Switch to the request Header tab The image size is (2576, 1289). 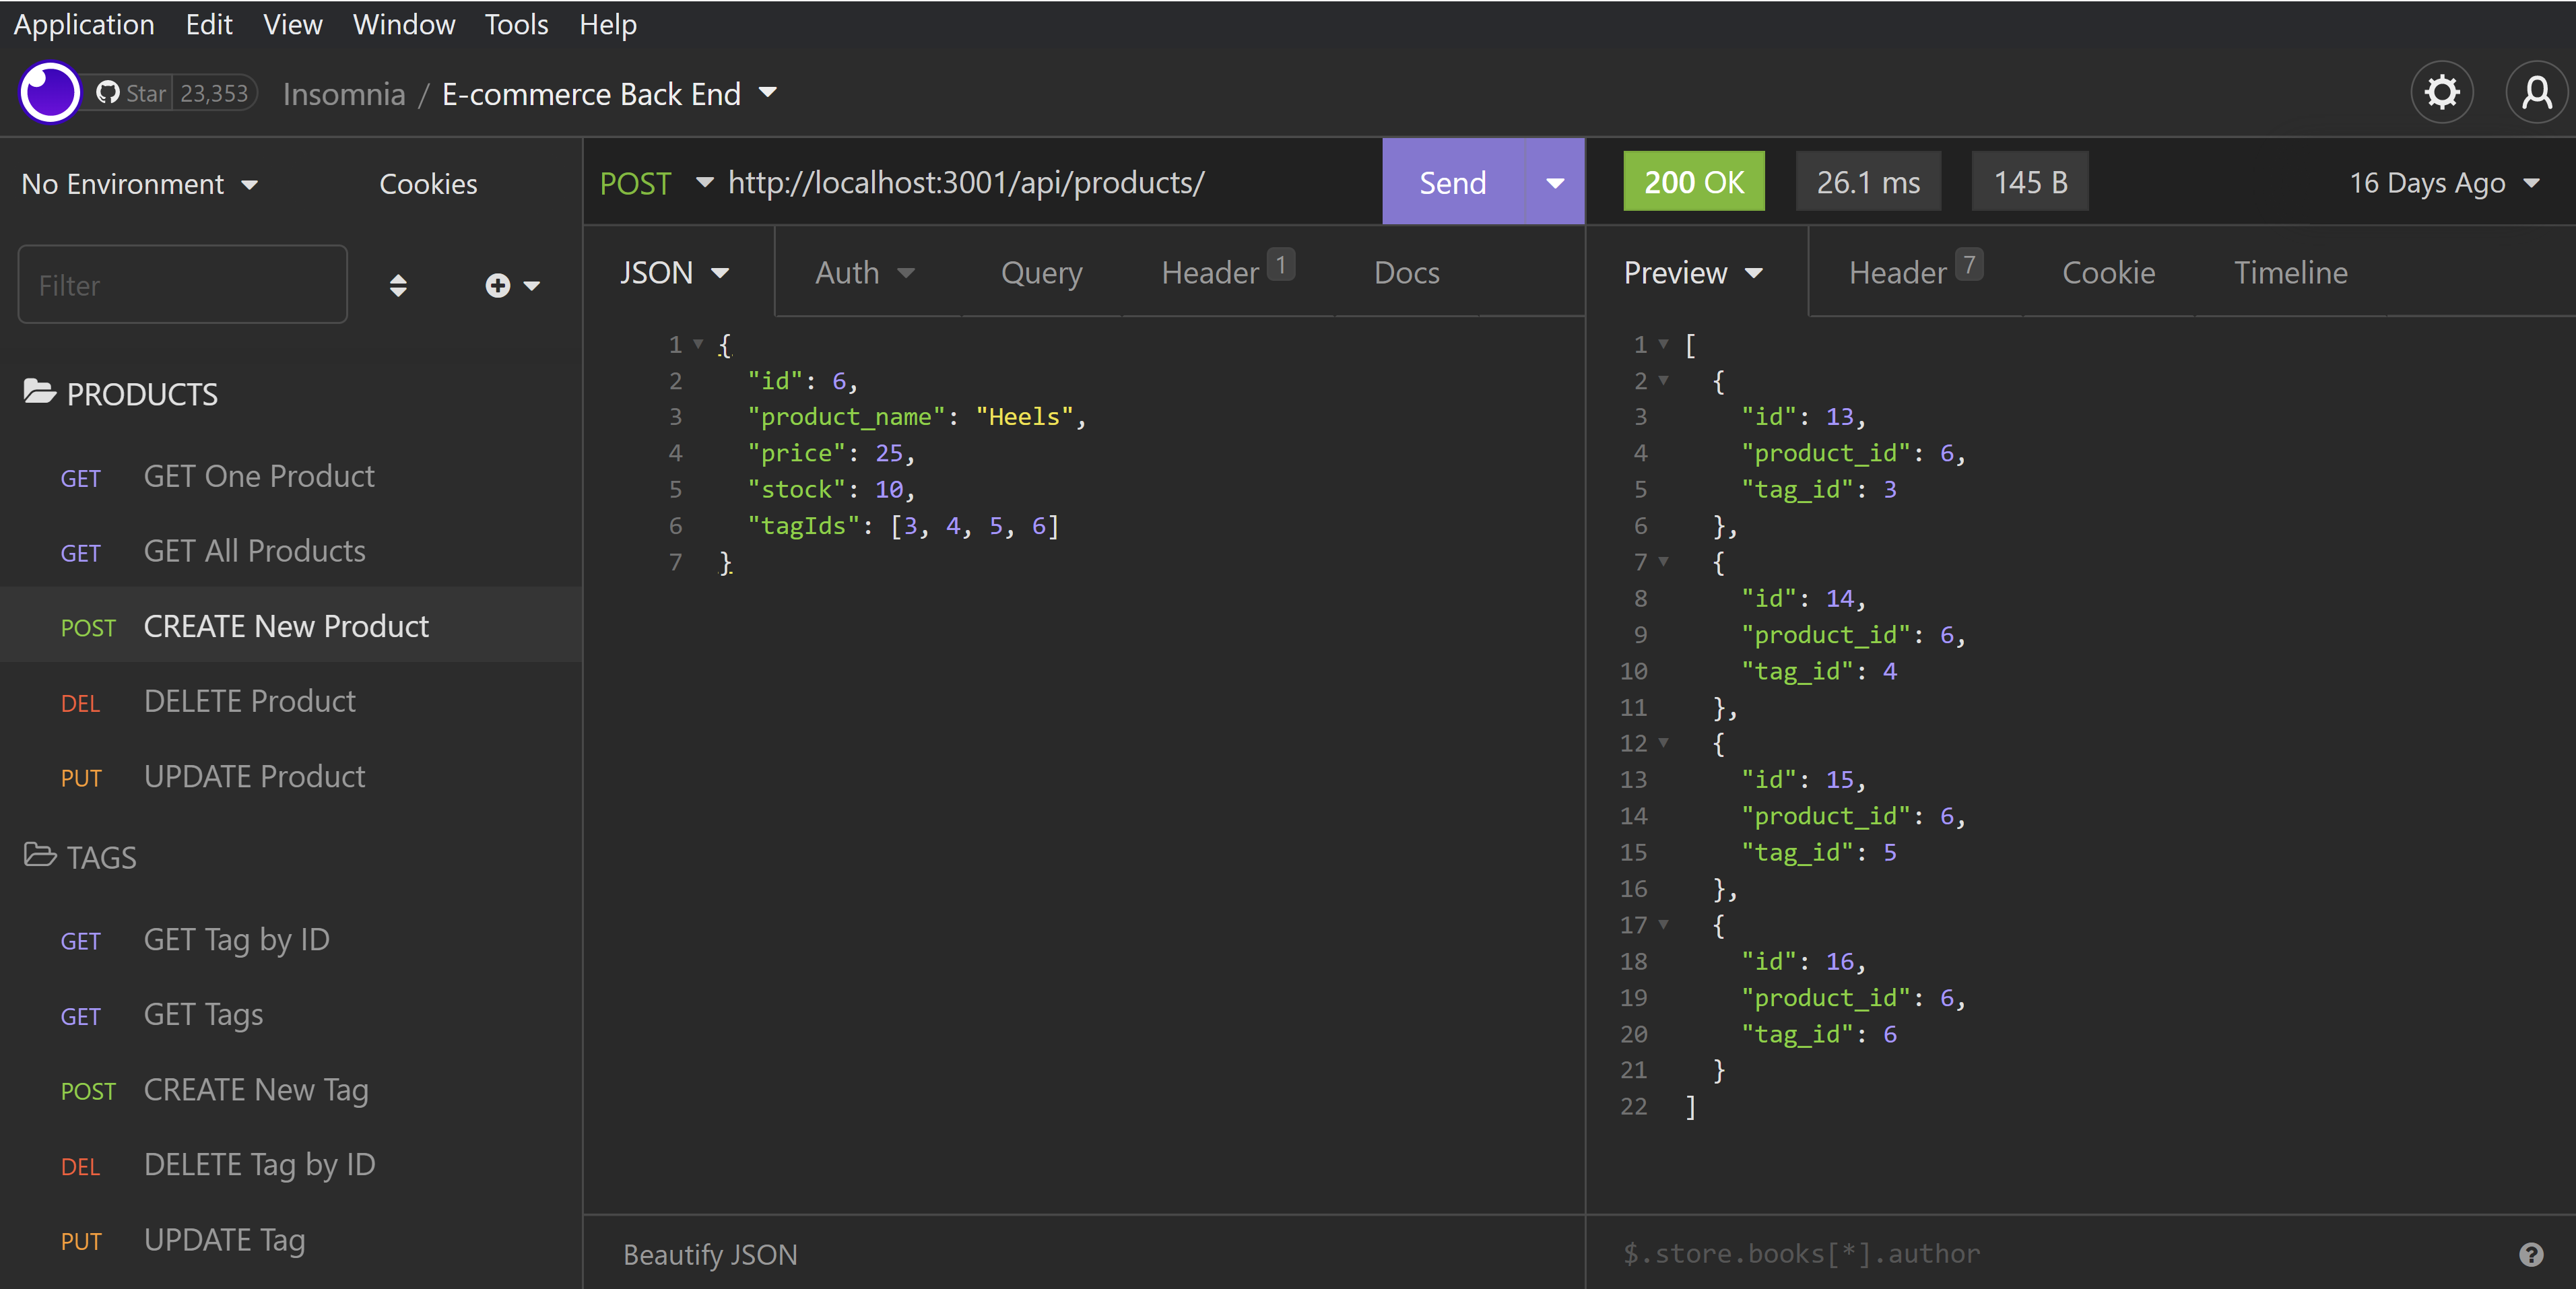[1227, 271]
